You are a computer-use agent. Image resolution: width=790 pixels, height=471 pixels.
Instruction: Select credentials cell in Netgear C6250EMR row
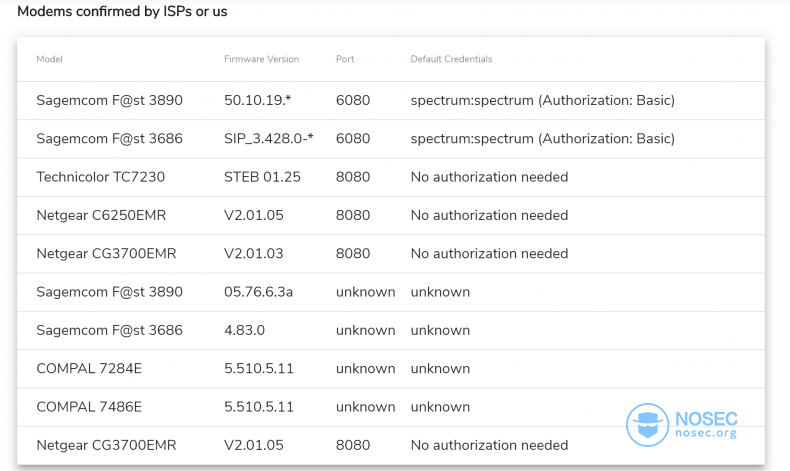point(489,215)
